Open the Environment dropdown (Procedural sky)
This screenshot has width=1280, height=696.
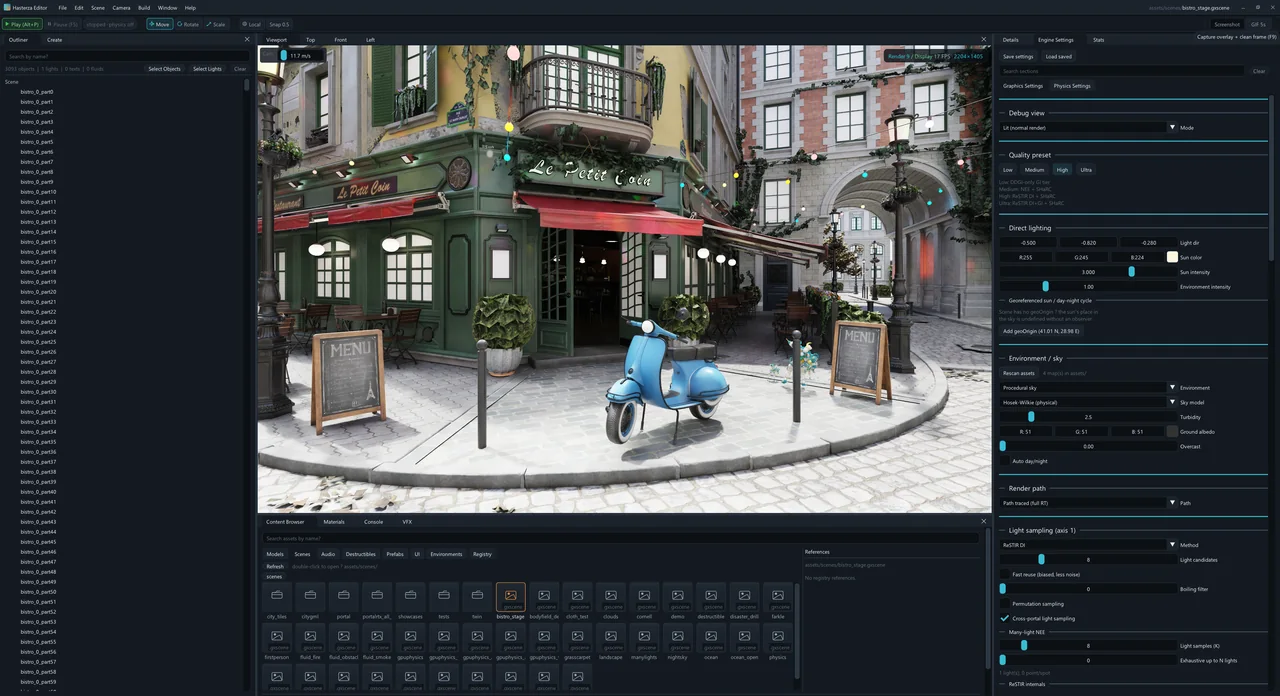click(x=1088, y=387)
